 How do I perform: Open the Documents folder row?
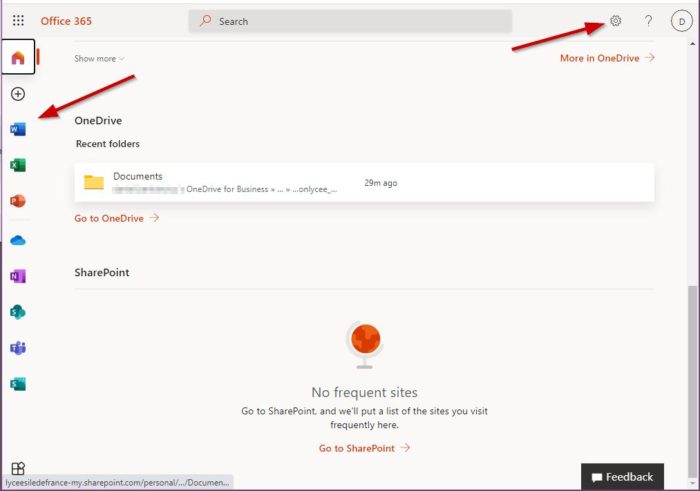(x=364, y=183)
